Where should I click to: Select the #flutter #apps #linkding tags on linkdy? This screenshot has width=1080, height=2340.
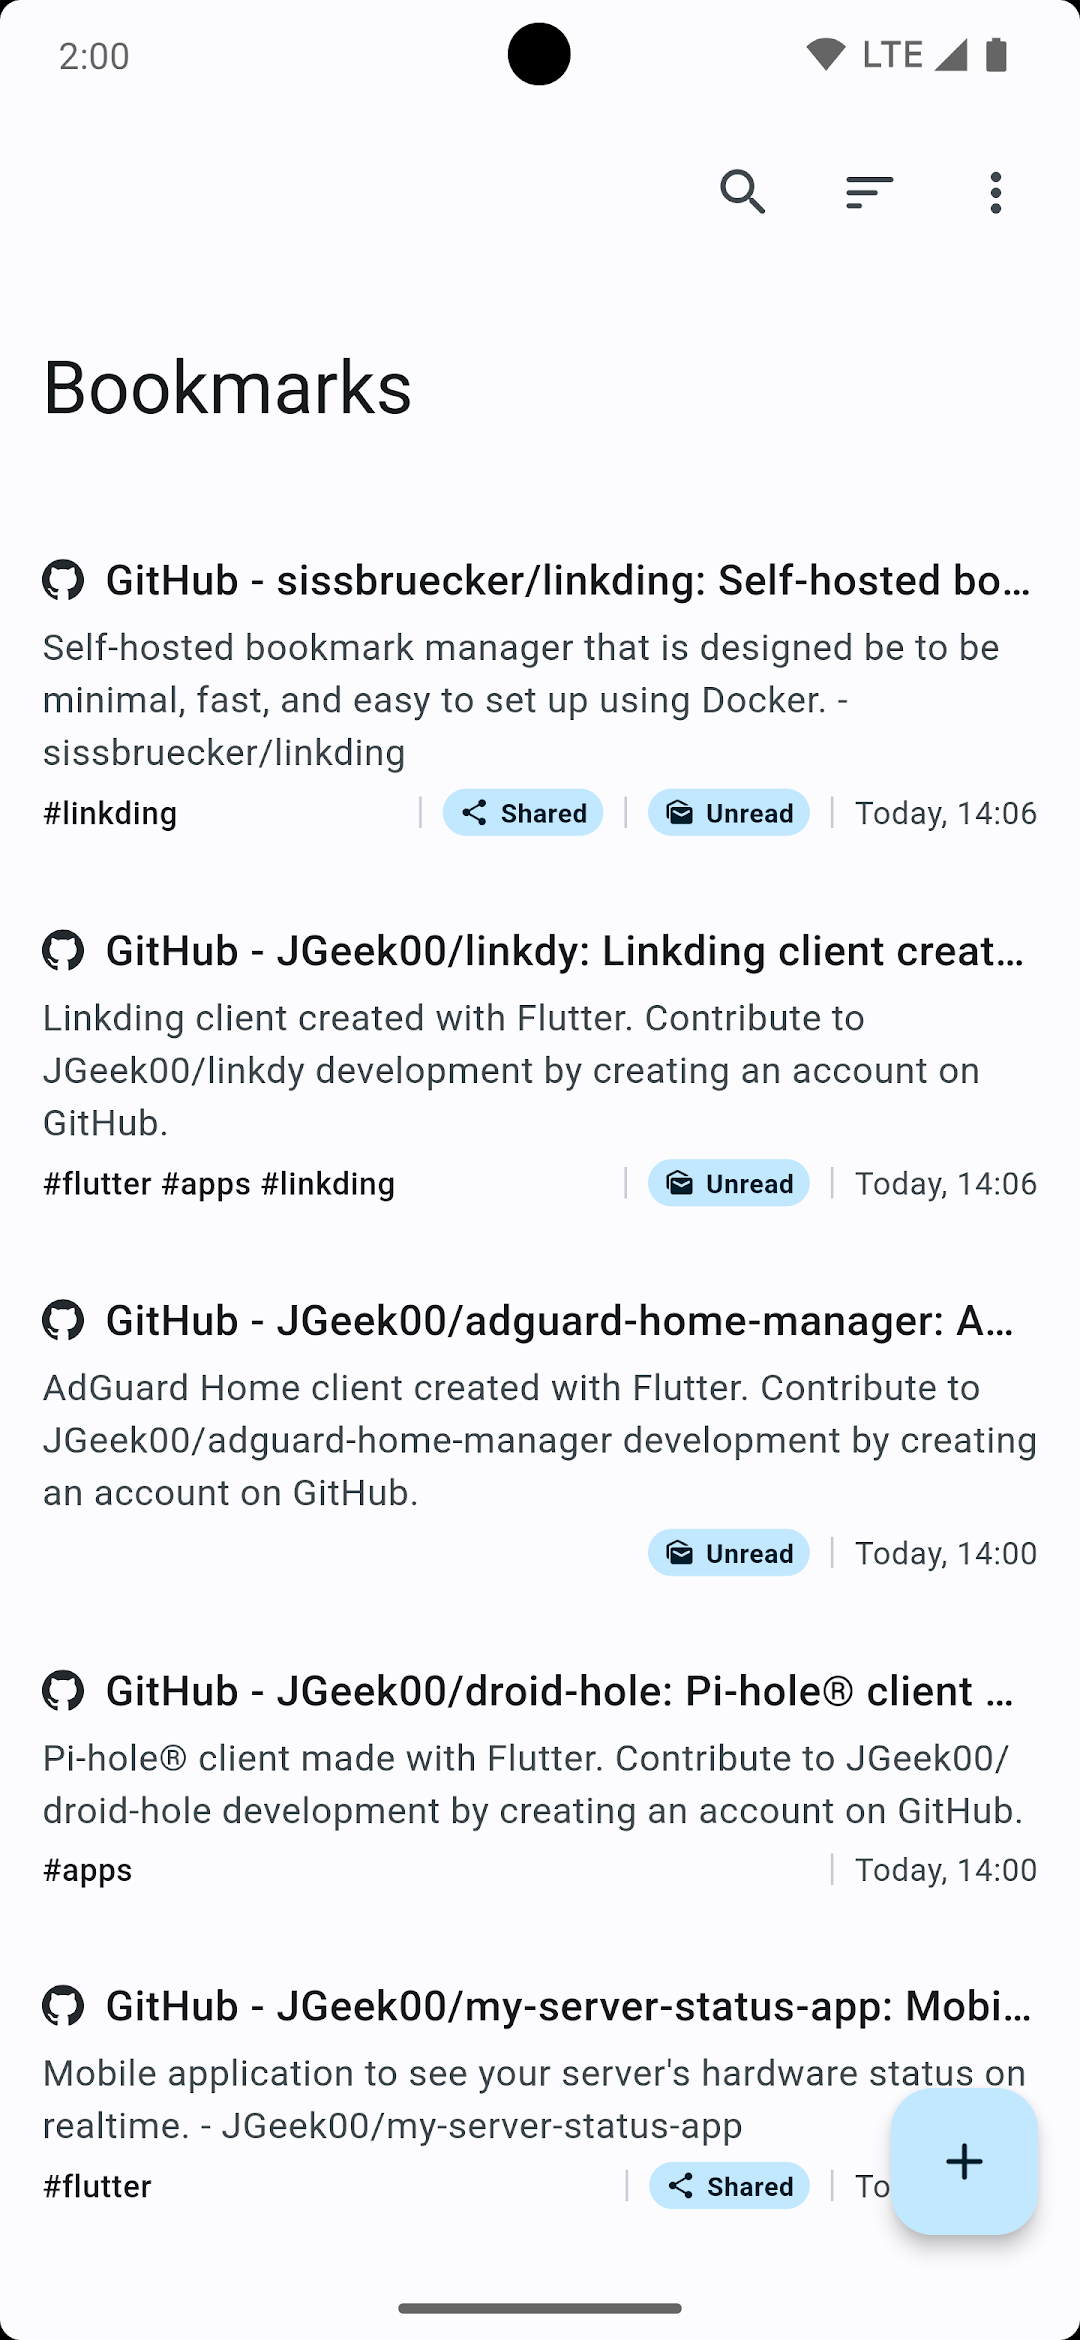[x=219, y=1183]
